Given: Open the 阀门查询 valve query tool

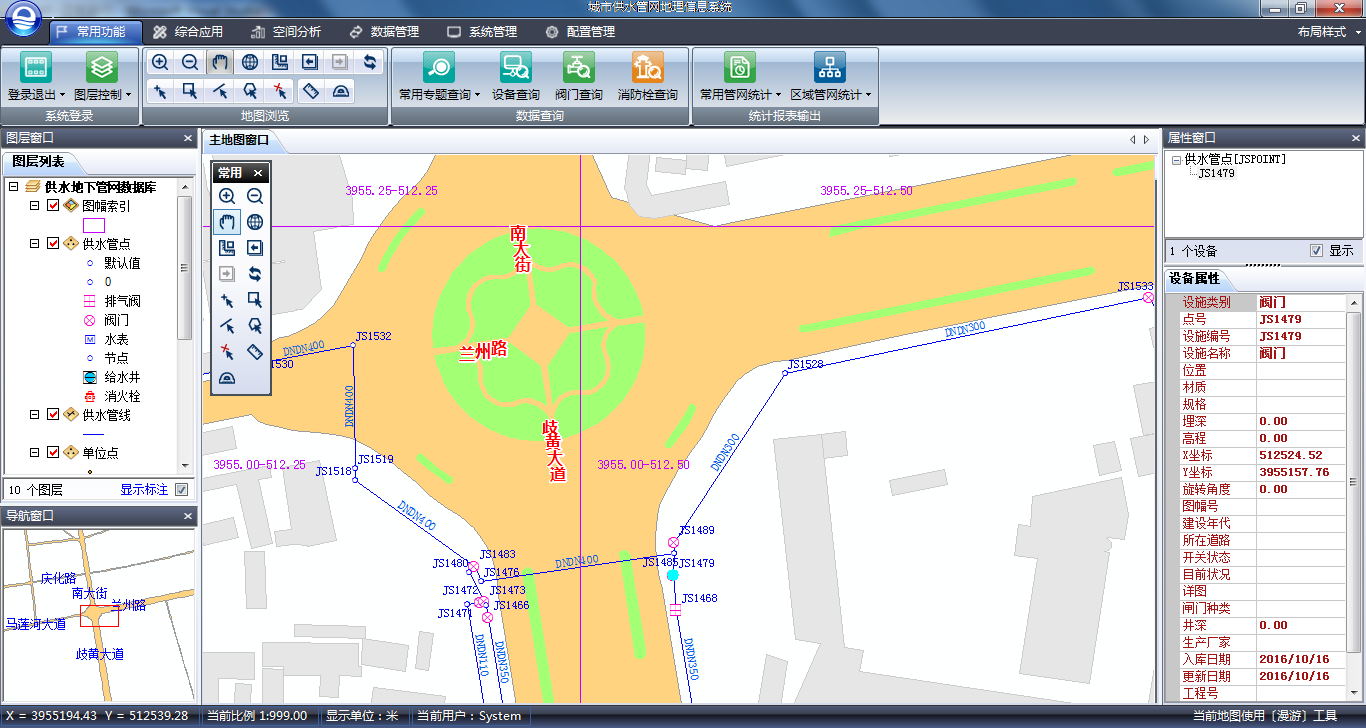Looking at the screenshot, I should click(x=579, y=77).
